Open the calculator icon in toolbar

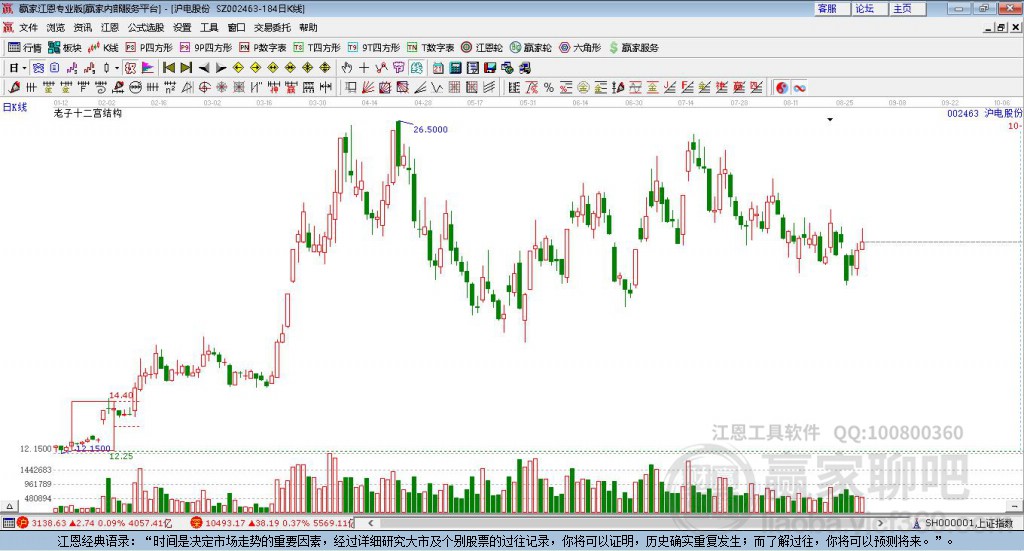[455, 68]
